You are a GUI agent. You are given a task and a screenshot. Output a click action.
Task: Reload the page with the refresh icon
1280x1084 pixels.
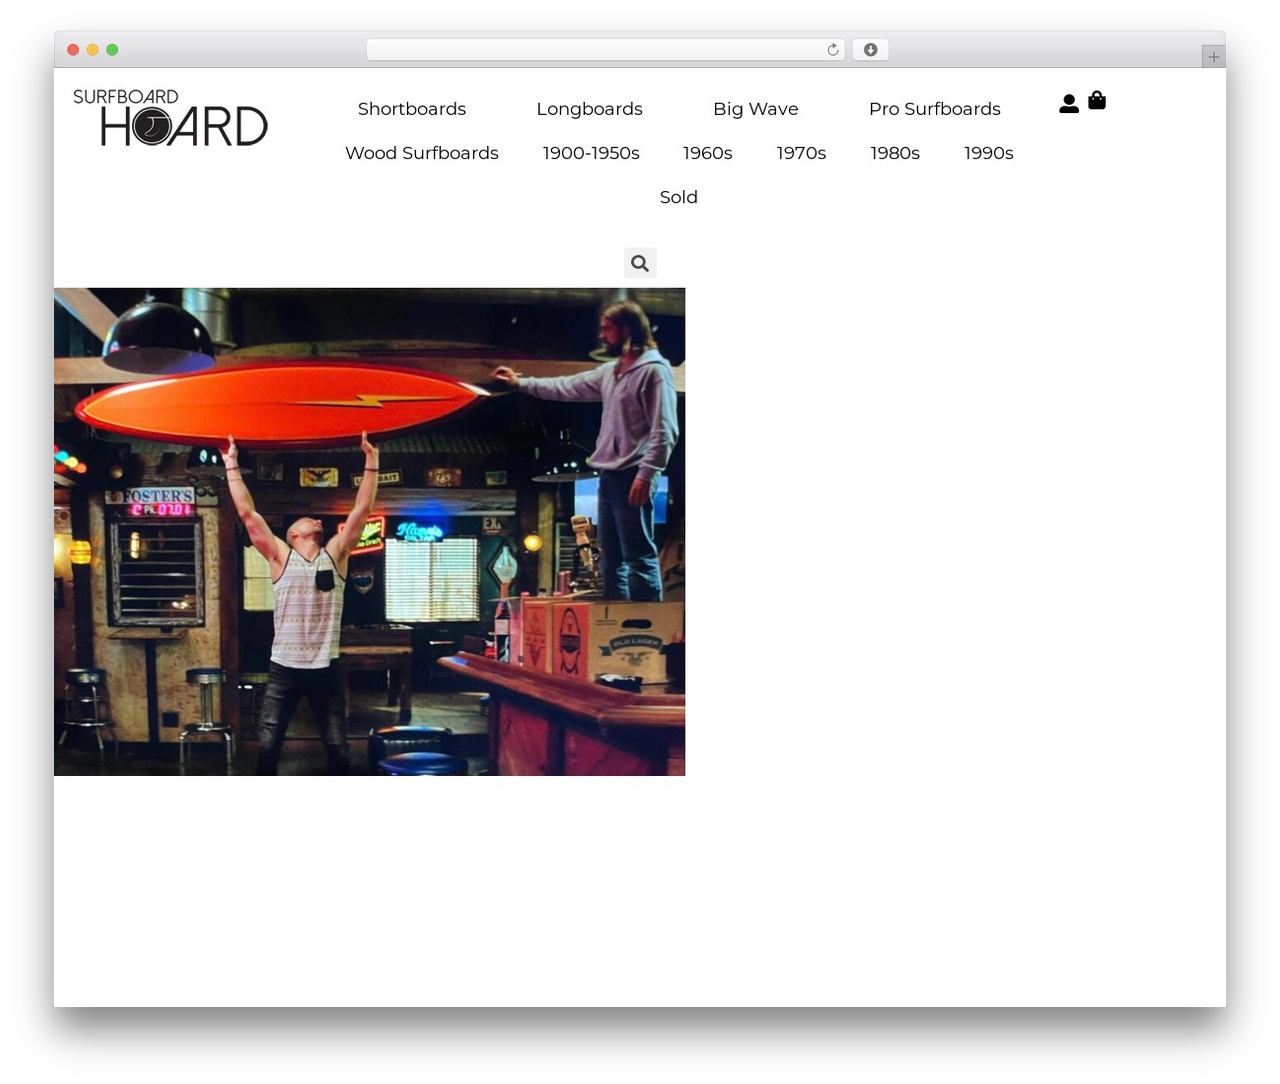pyautogui.click(x=833, y=50)
